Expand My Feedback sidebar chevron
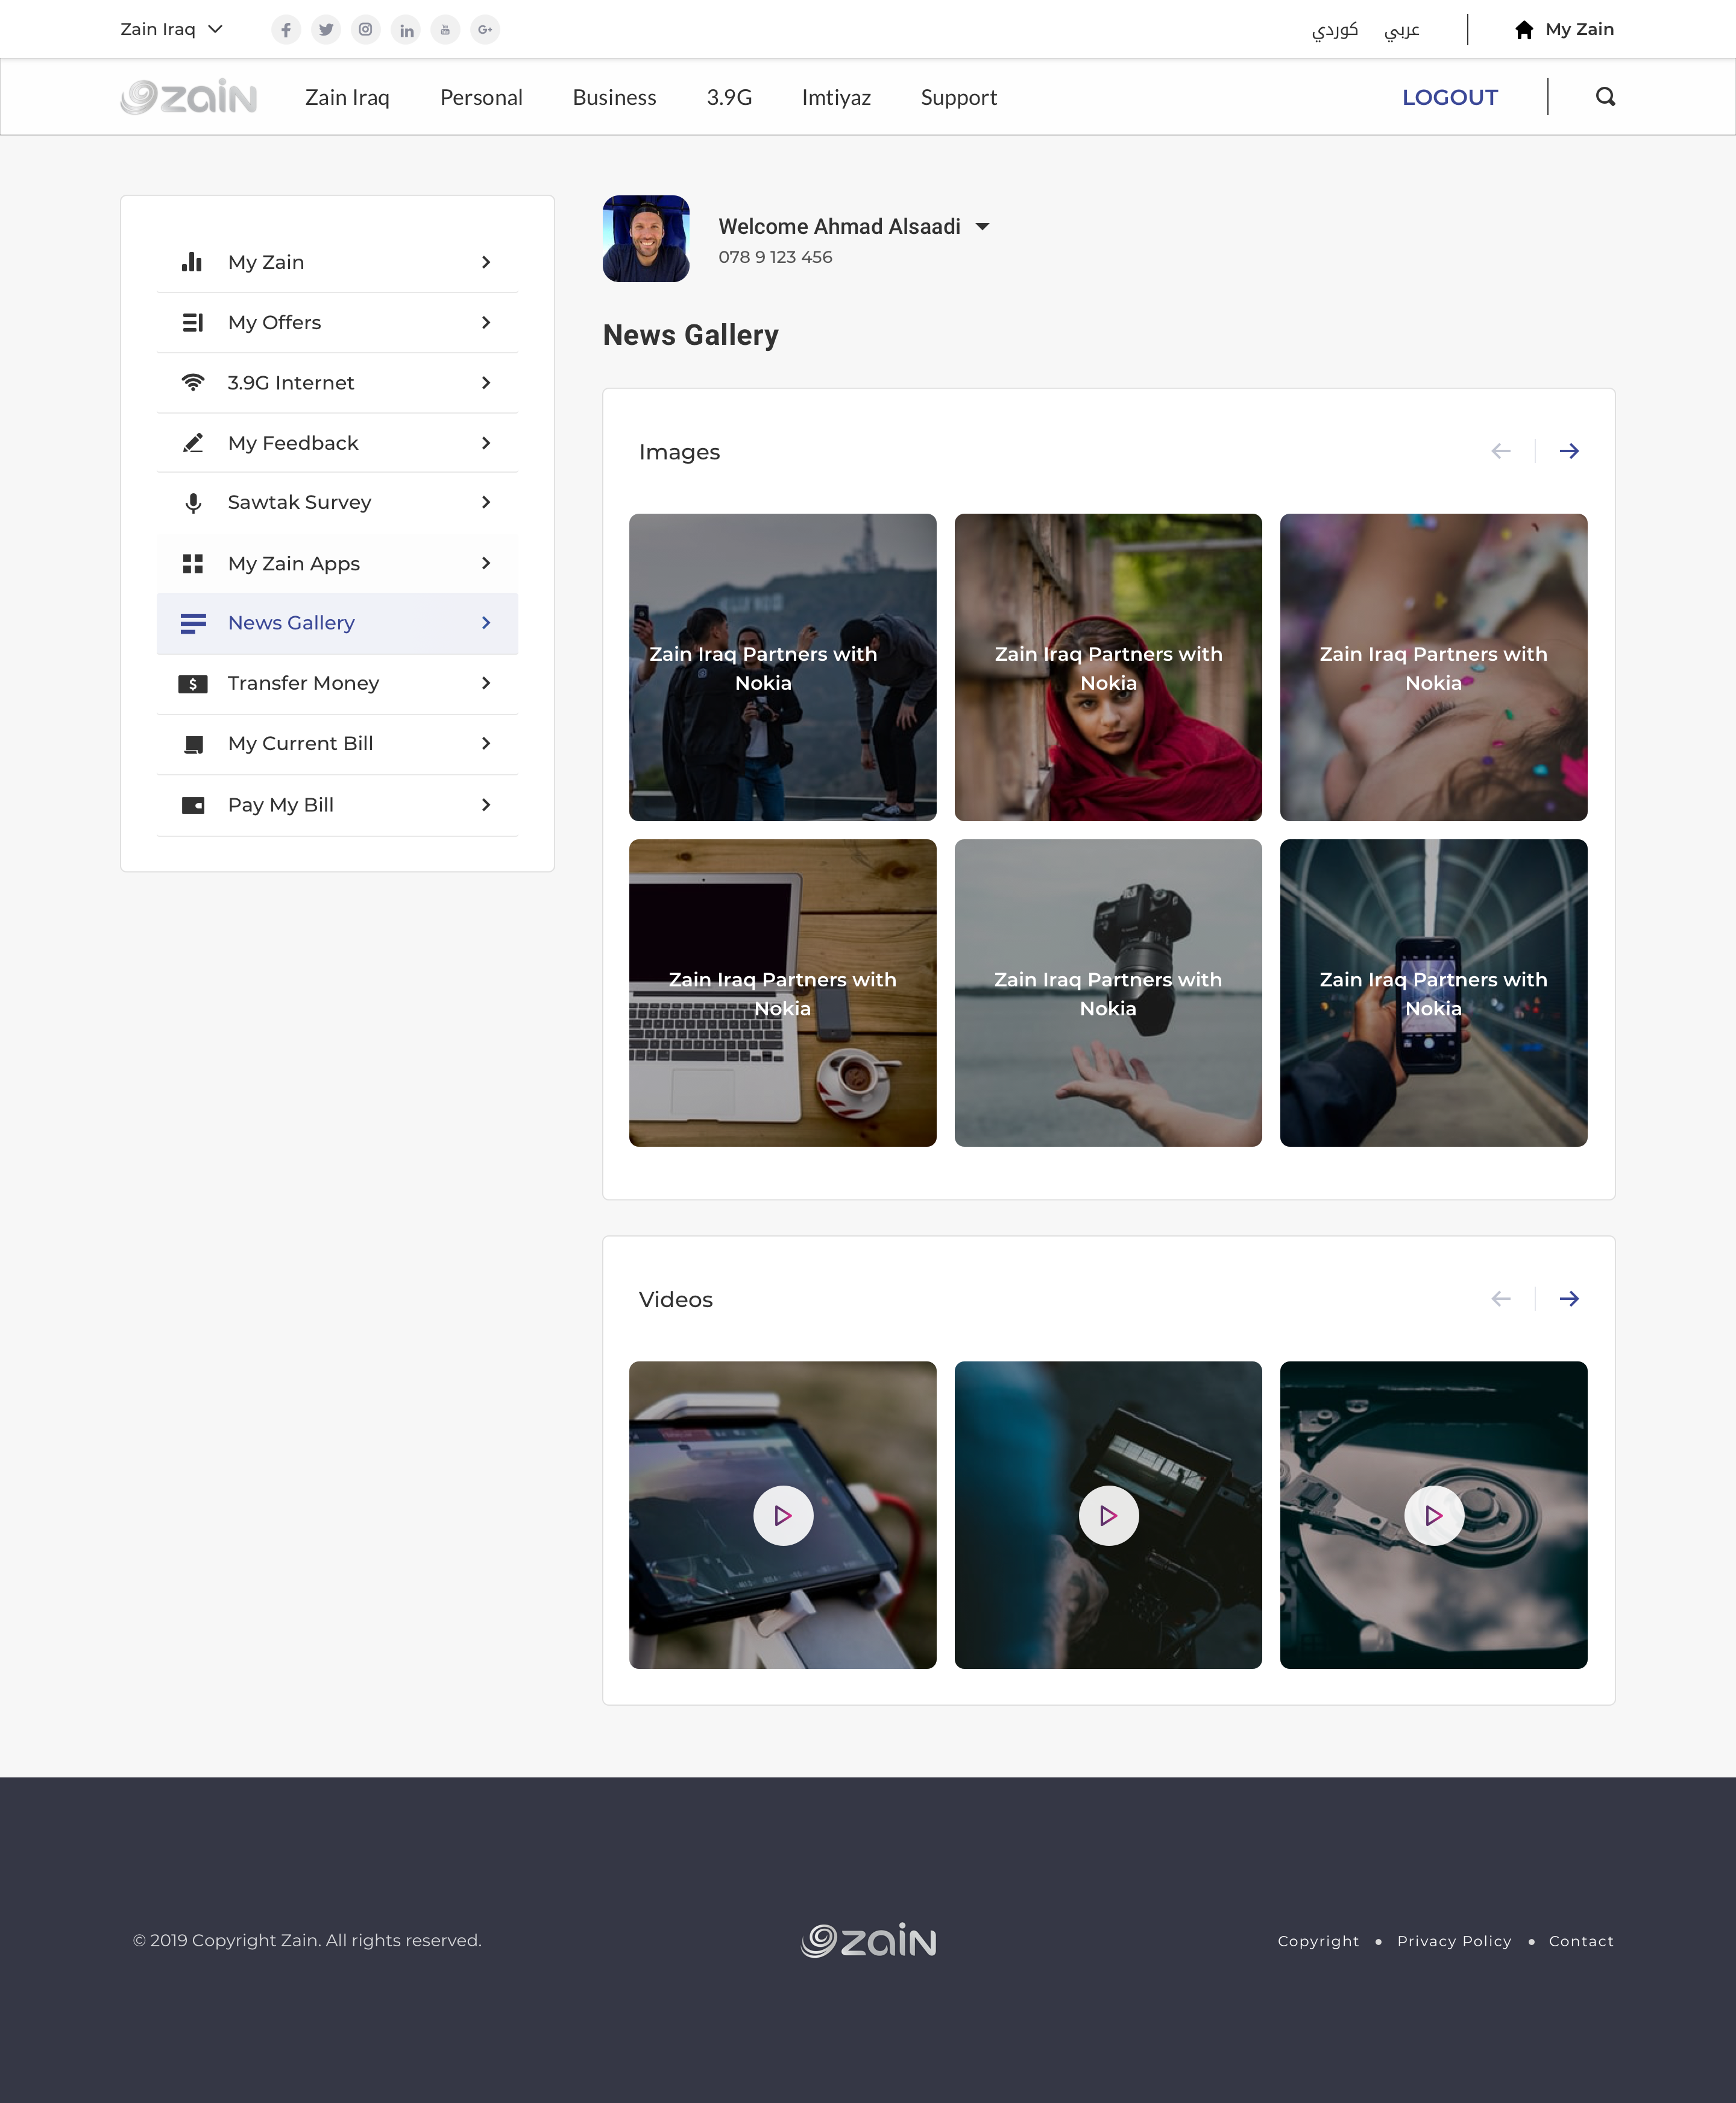The height and width of the screenshot is (2103, 1736). (x=486, y=443)
